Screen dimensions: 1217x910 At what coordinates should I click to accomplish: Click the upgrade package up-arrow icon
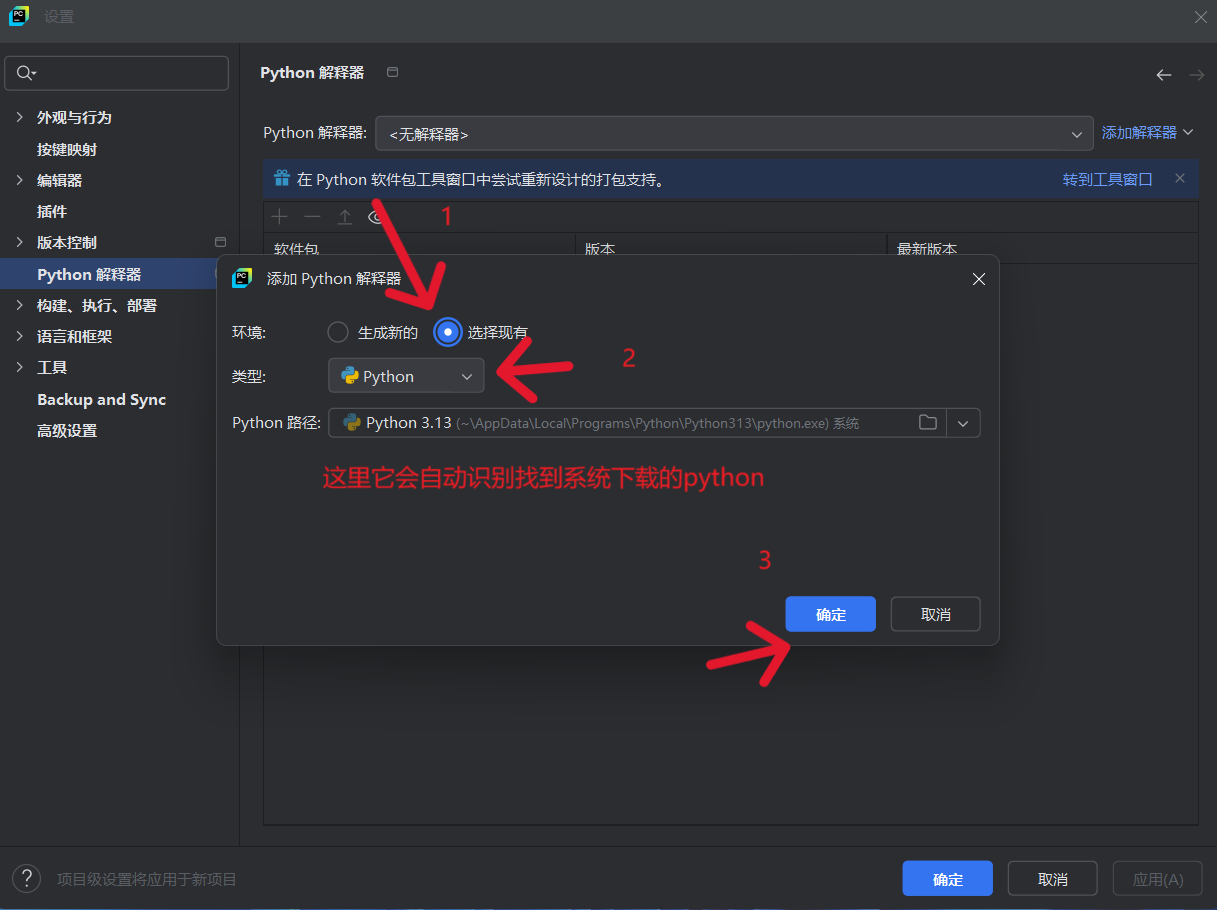[344, 217]
